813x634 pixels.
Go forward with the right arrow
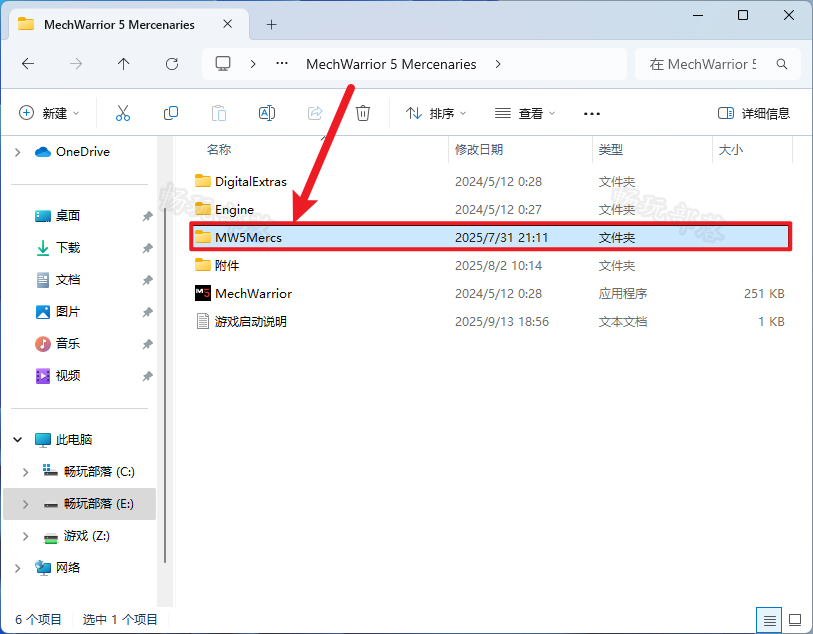(76, 64)
